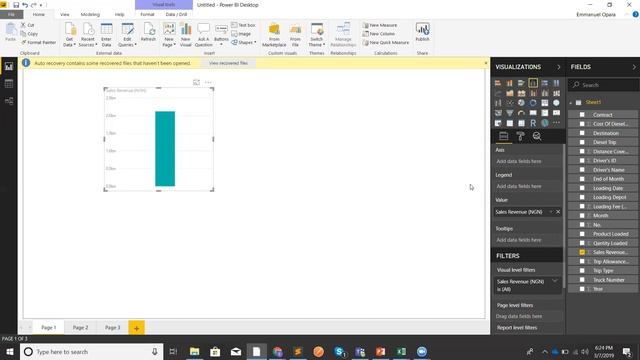Collapse the Fields pane
Image resolution: width=640 pixels, height=360 pixels.
634,67
